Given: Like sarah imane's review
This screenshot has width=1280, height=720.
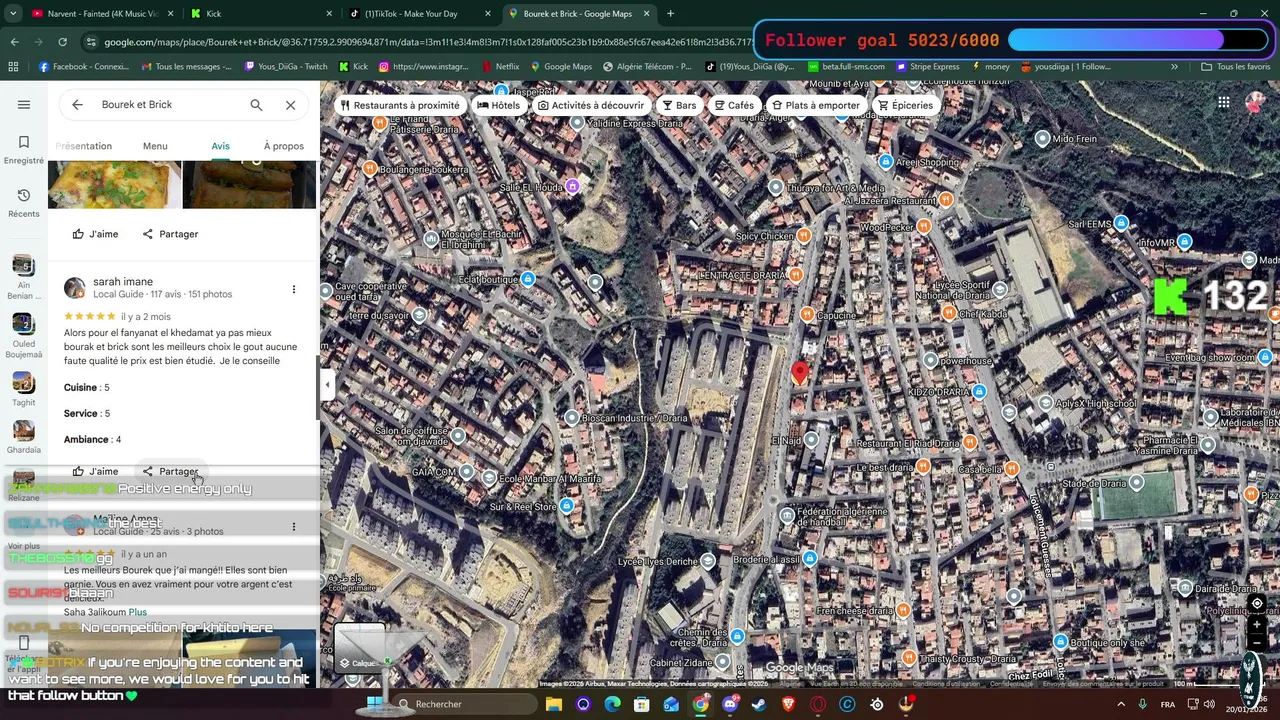Looking at the screenshot, I should click(x=95, y=471).
